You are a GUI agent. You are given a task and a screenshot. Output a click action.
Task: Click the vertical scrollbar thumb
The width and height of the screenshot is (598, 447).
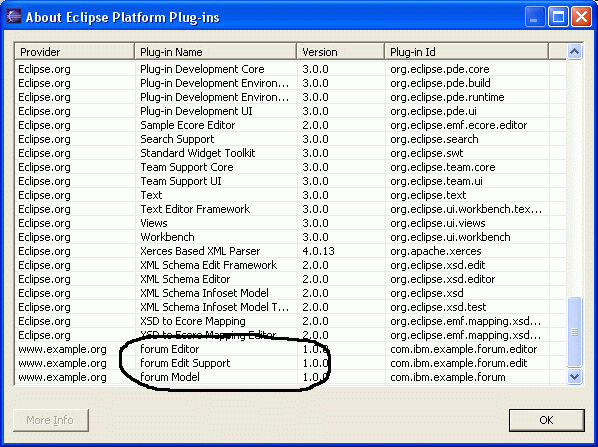coord(574,332)
